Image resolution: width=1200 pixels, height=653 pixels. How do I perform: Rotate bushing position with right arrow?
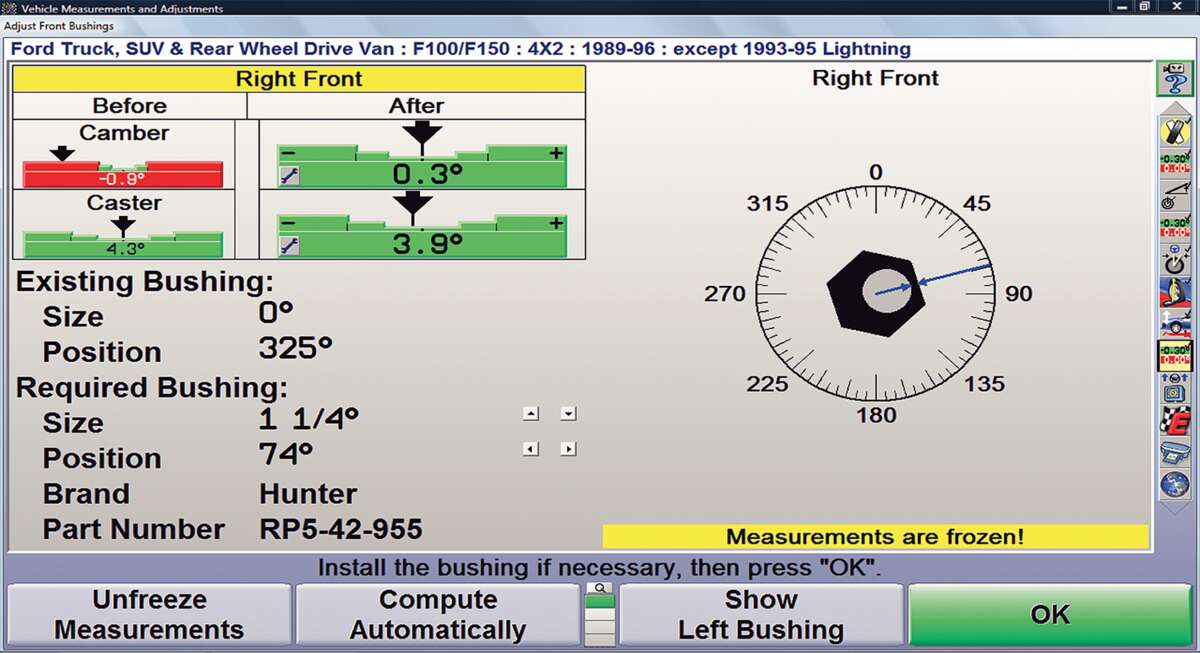568,449
